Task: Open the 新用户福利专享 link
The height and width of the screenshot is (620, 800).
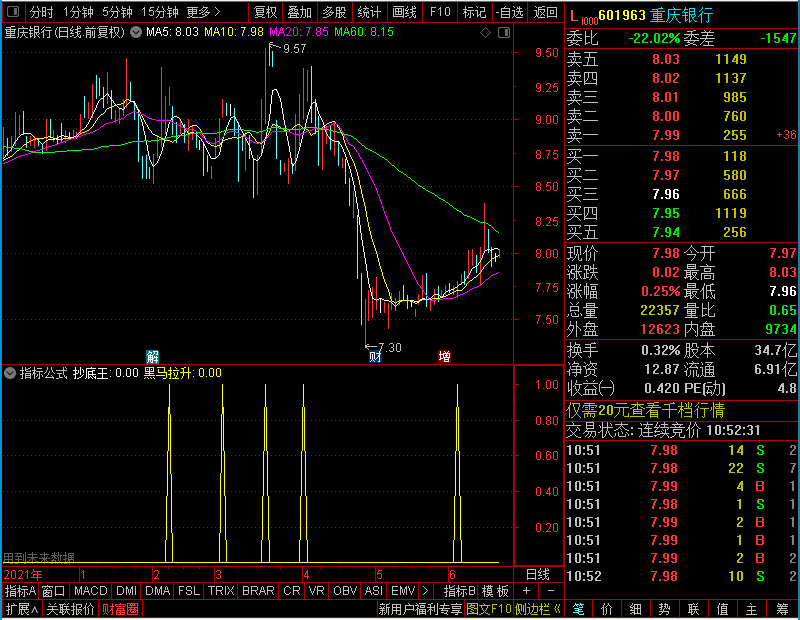Action: [420, 609]
